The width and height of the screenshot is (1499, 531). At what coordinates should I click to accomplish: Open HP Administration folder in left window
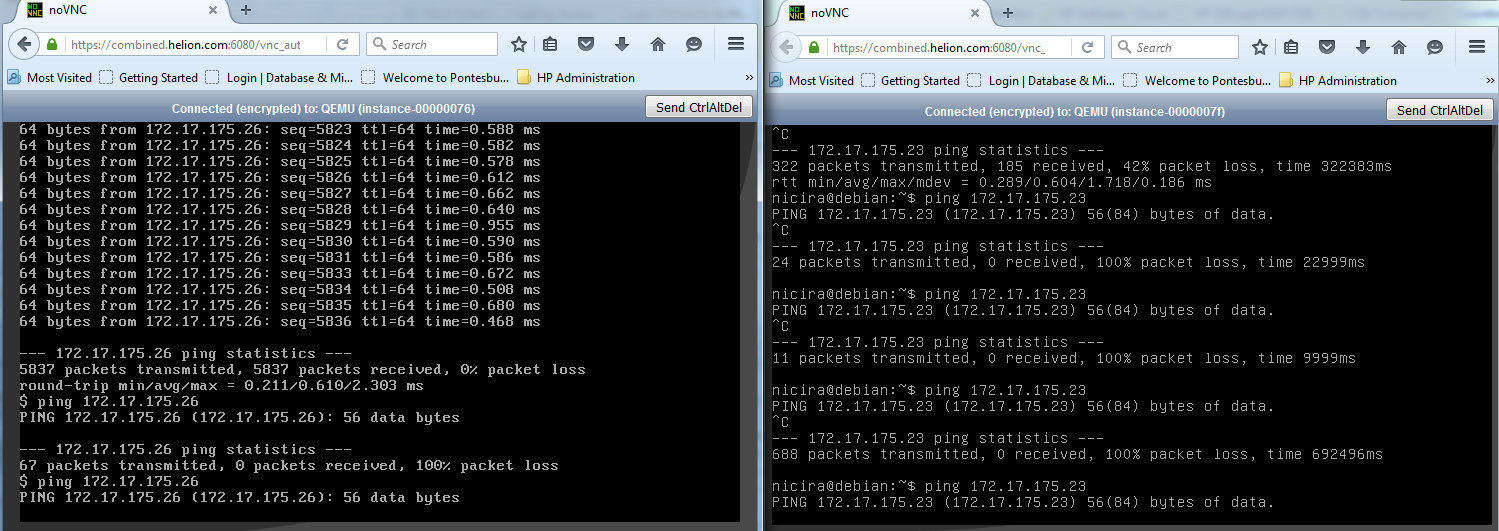[x=576, y=77]
